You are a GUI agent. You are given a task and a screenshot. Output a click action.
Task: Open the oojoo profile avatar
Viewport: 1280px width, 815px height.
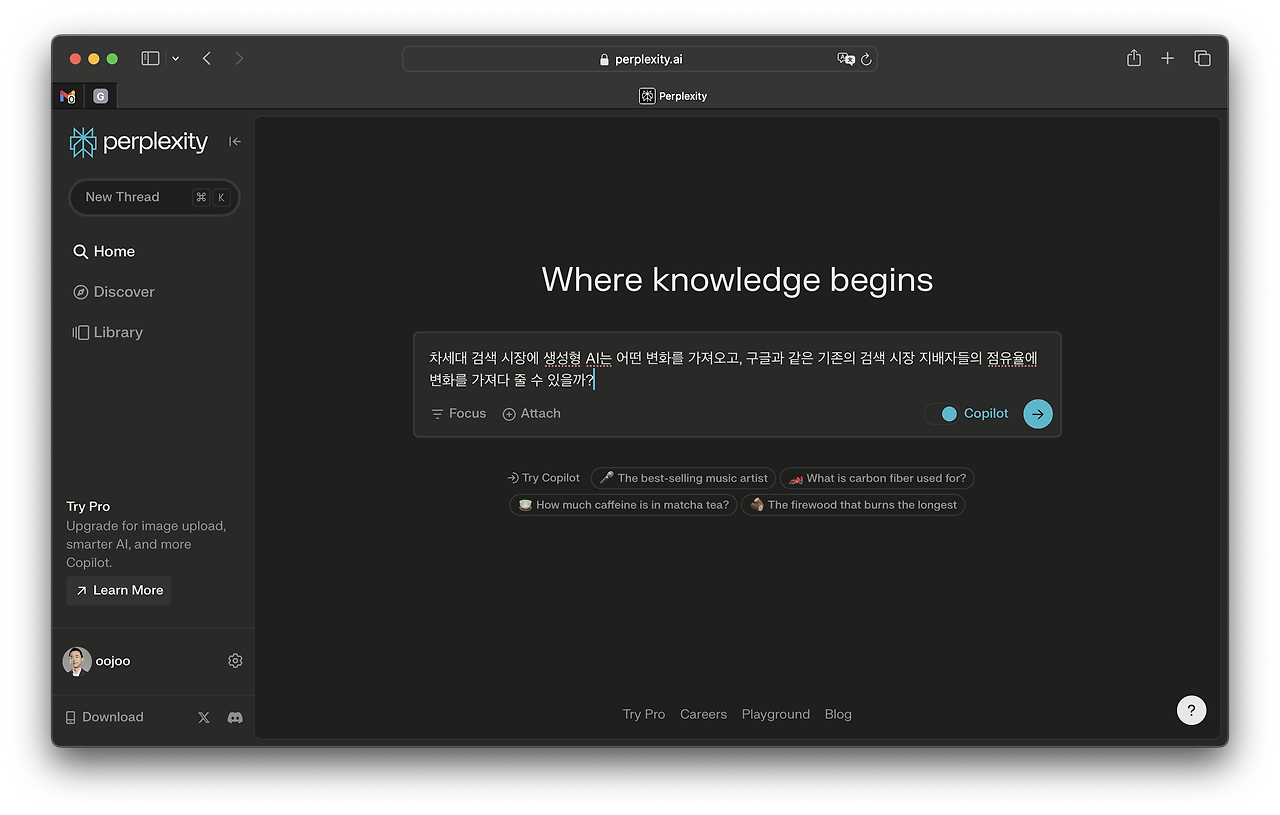pyautogui.click(x=77, y=661)
